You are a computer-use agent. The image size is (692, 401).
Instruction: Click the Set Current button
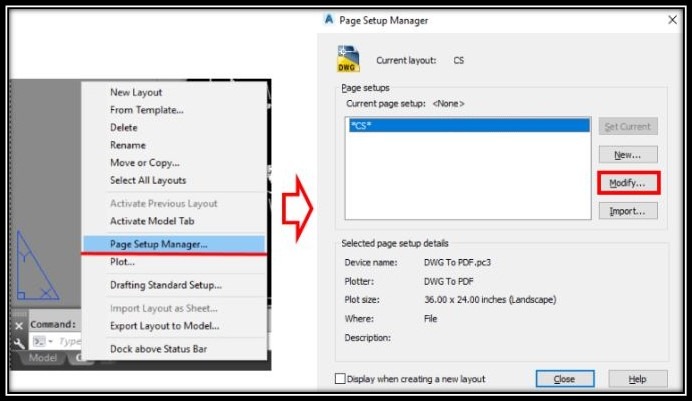pyautogui.click(x=628, y=127)
